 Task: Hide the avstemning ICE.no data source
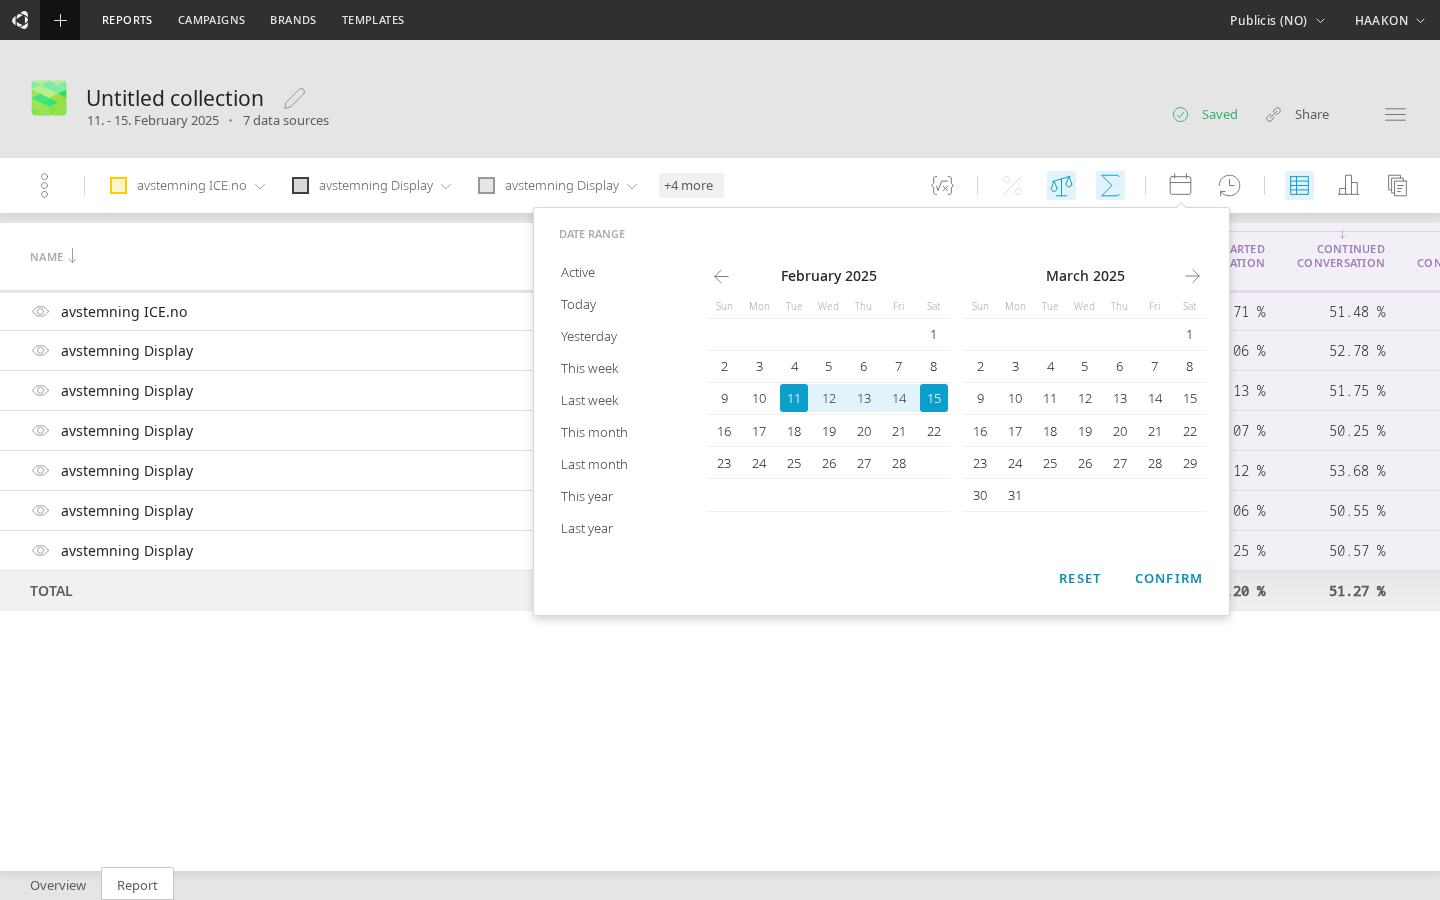point(40,311)
